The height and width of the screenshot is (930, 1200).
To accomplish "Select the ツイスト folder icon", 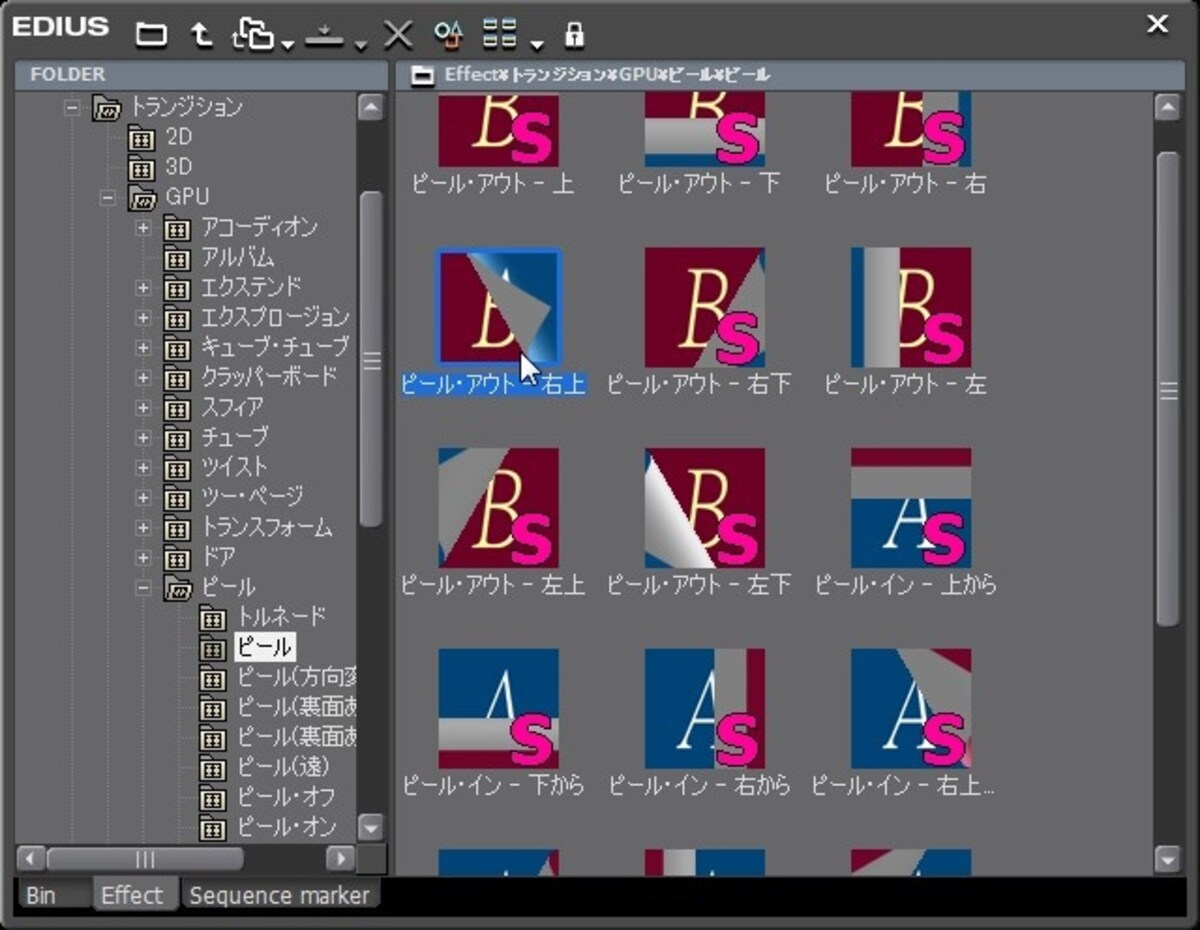I will pyautogui.click(x=177, y=468).
